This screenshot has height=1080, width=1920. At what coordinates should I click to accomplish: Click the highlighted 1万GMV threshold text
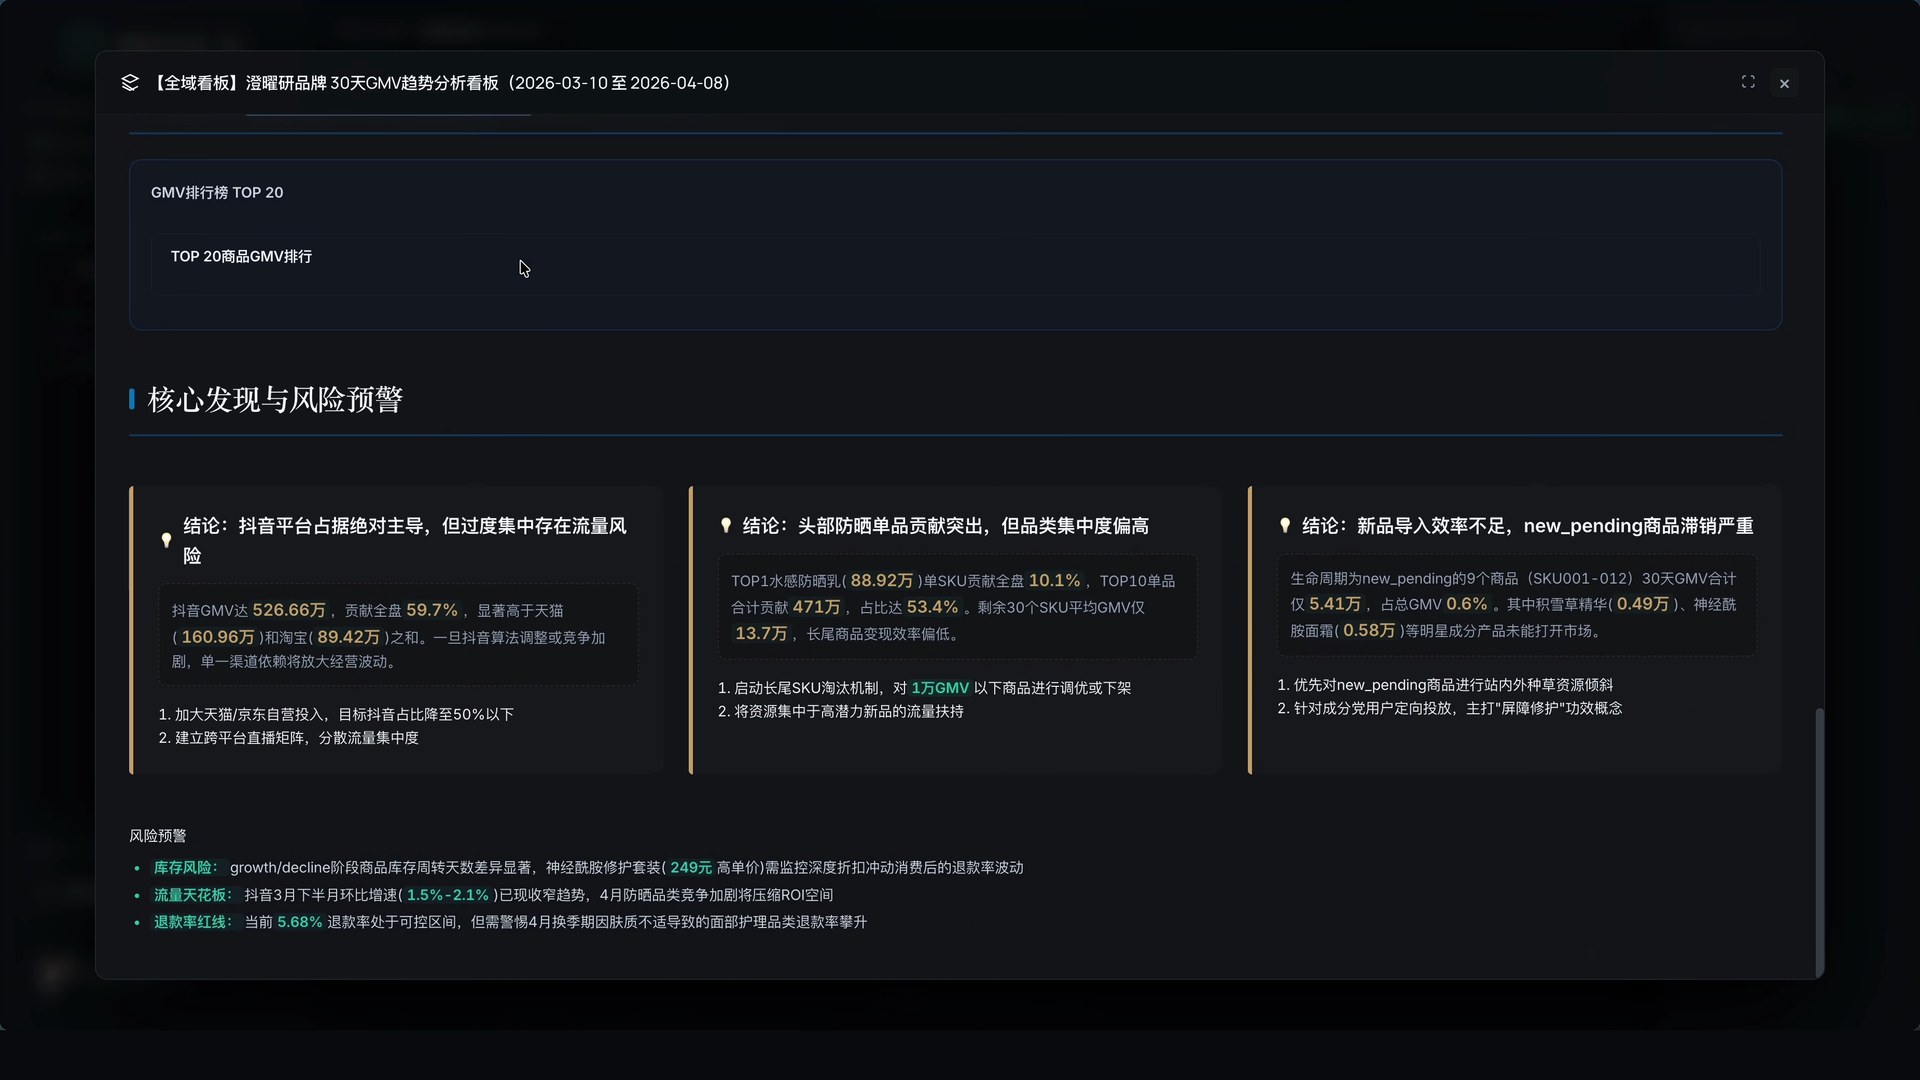[939, 687]
